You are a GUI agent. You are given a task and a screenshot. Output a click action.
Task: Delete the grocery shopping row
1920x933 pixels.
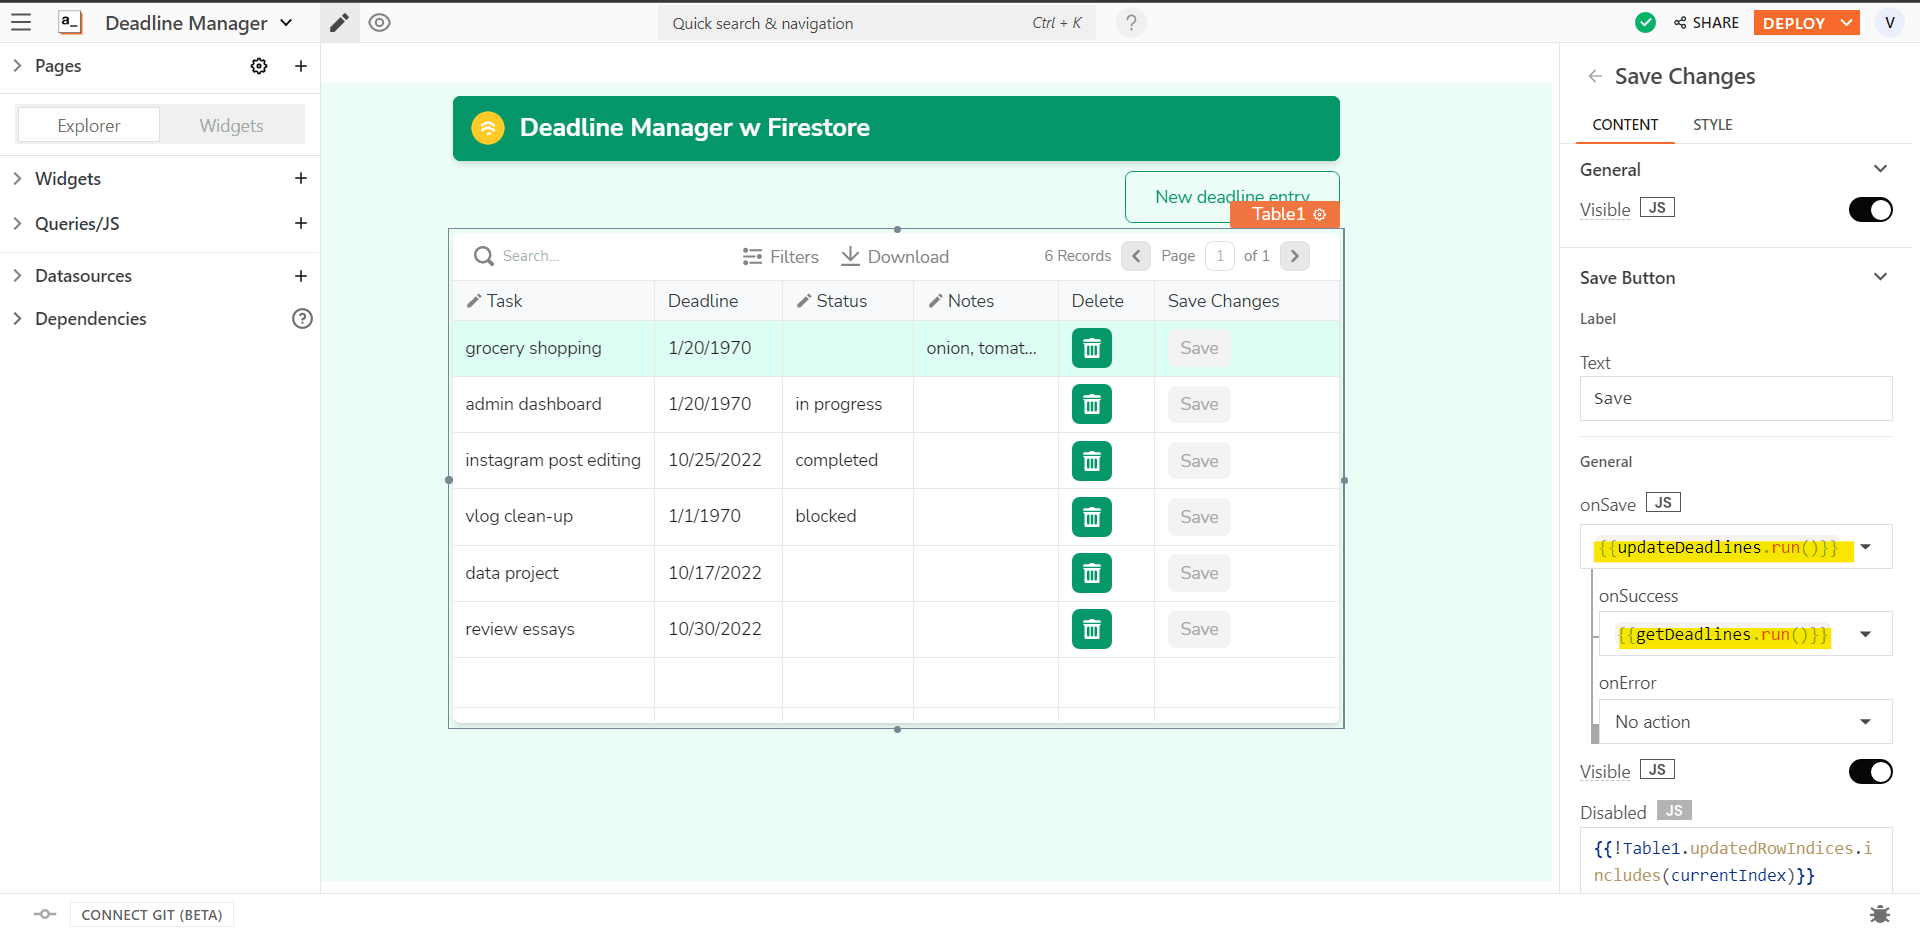(x=1091, y=348)
